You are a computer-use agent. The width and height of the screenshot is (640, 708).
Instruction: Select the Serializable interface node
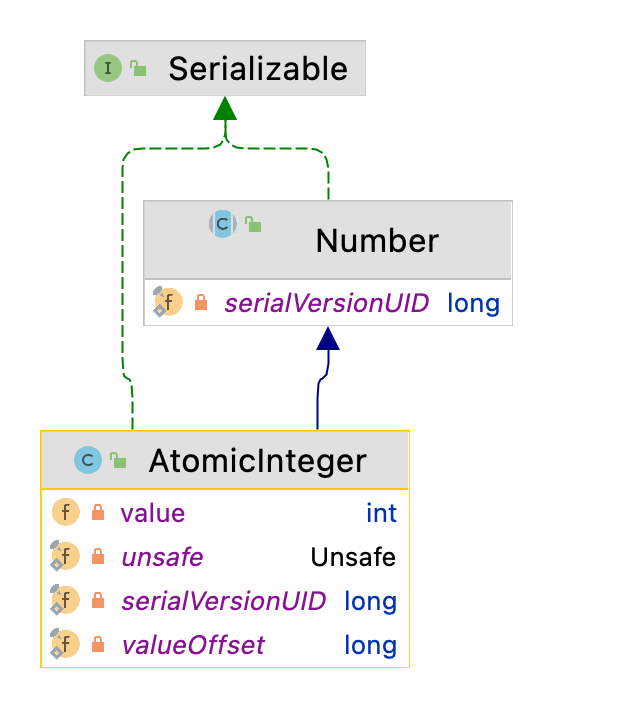(x=225, y=68)
